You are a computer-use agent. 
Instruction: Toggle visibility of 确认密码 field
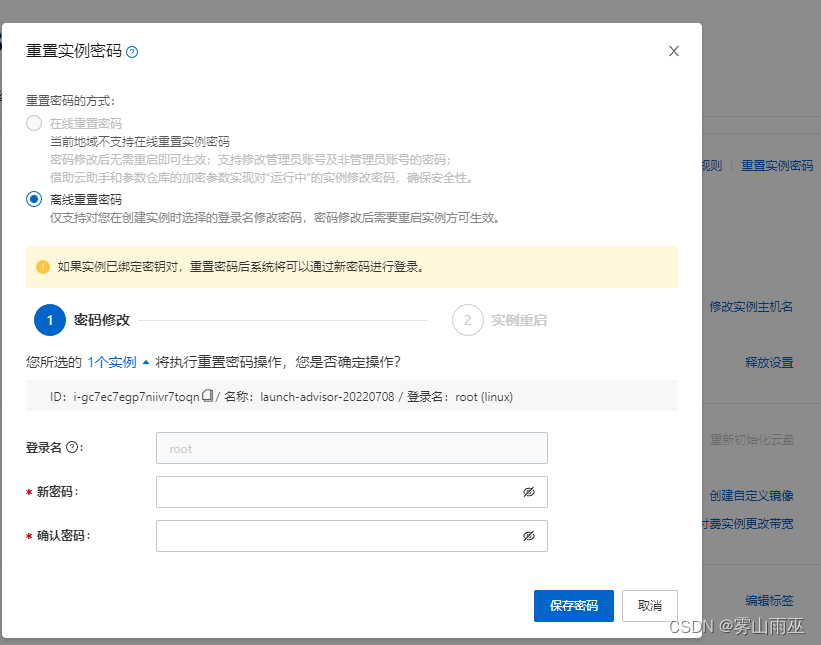click(529, 536)
